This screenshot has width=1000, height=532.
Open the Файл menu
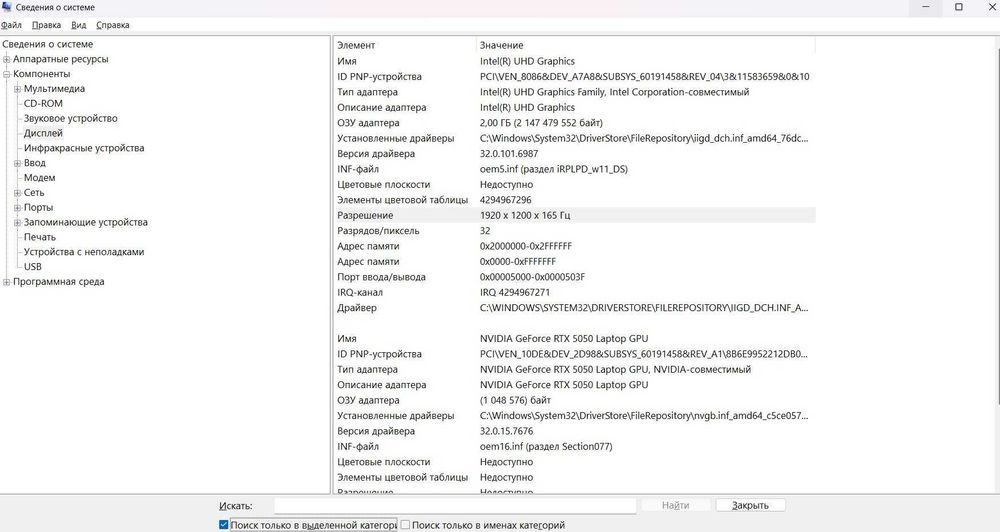(x=11, y=25)
